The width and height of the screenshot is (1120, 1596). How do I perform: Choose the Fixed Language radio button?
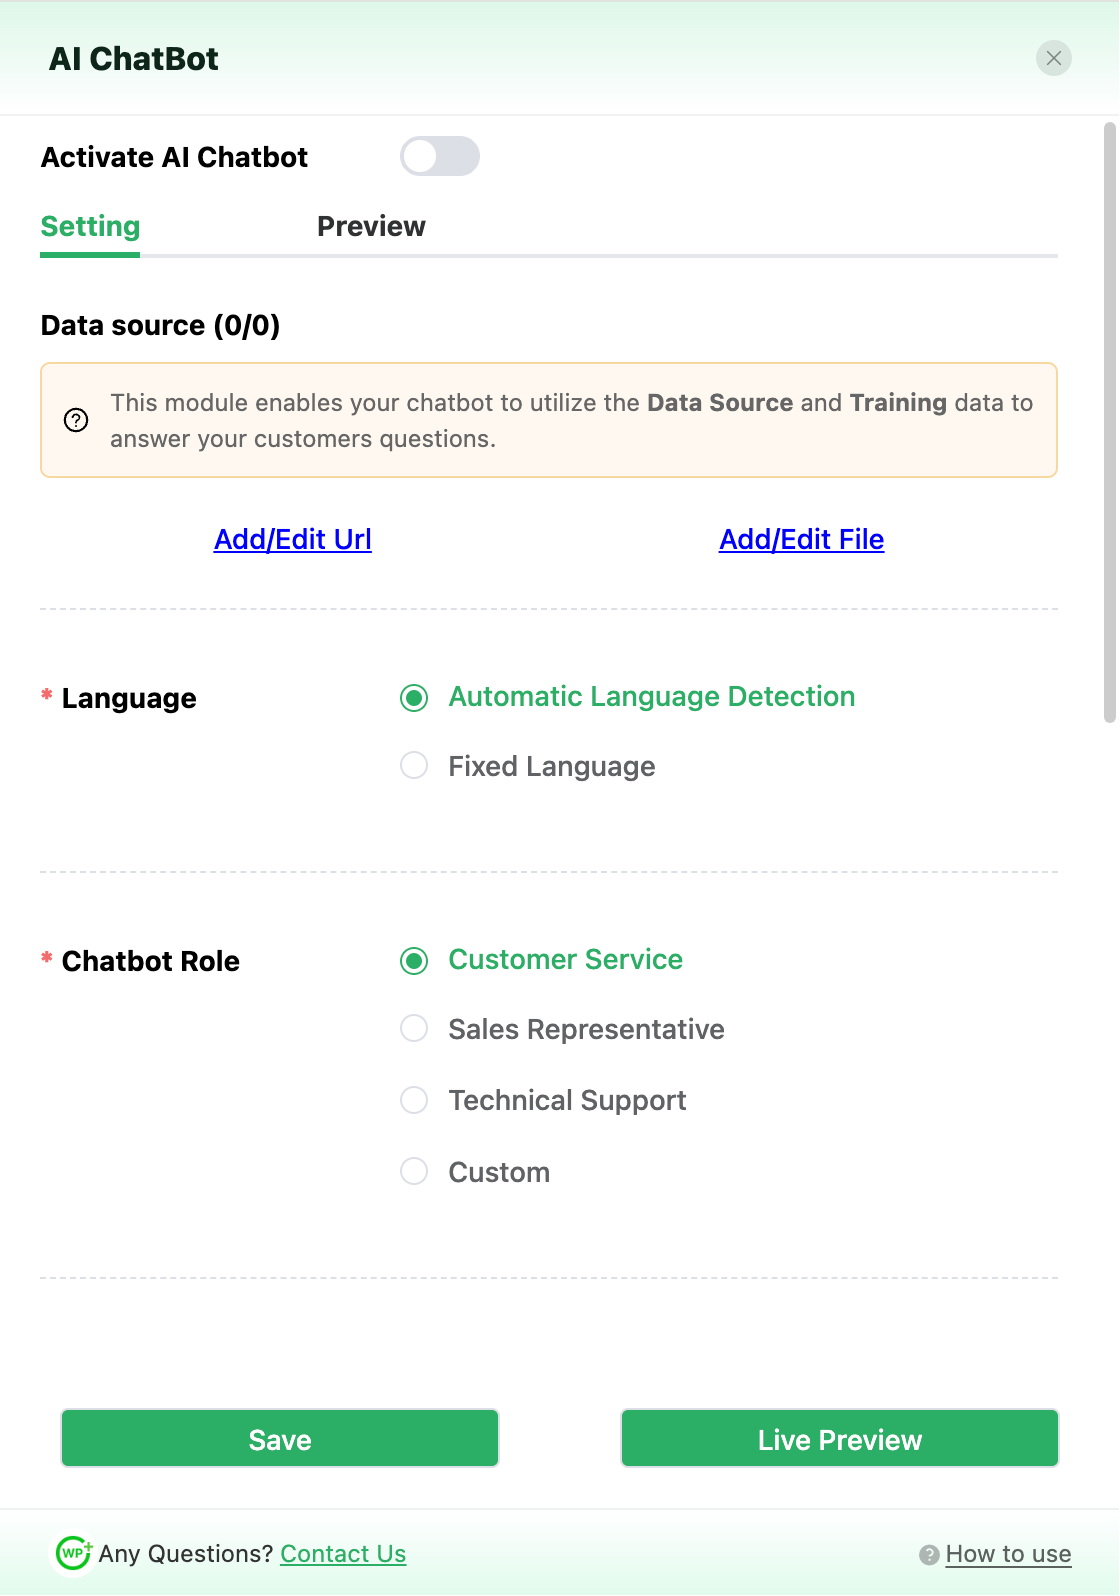414,766
